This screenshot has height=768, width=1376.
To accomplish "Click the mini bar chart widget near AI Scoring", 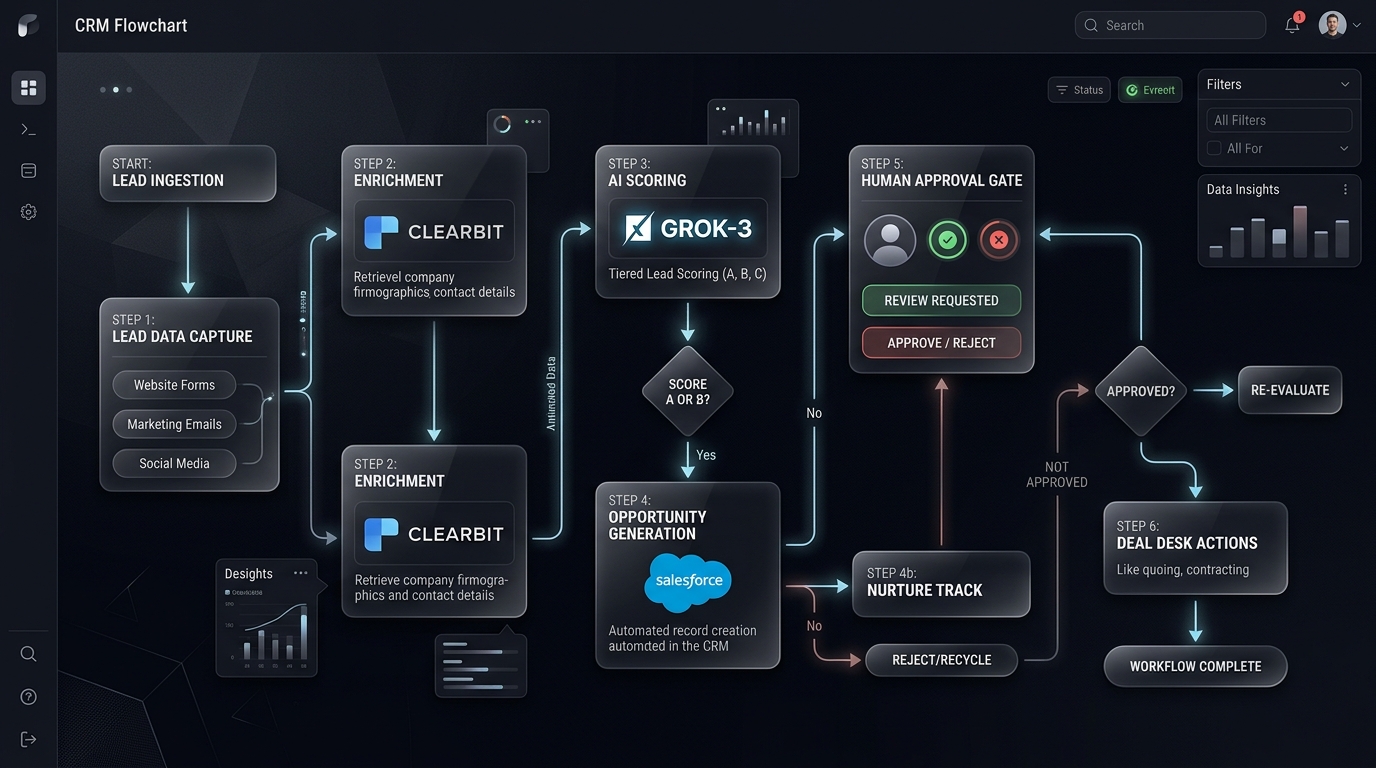I will click(753, 123).
